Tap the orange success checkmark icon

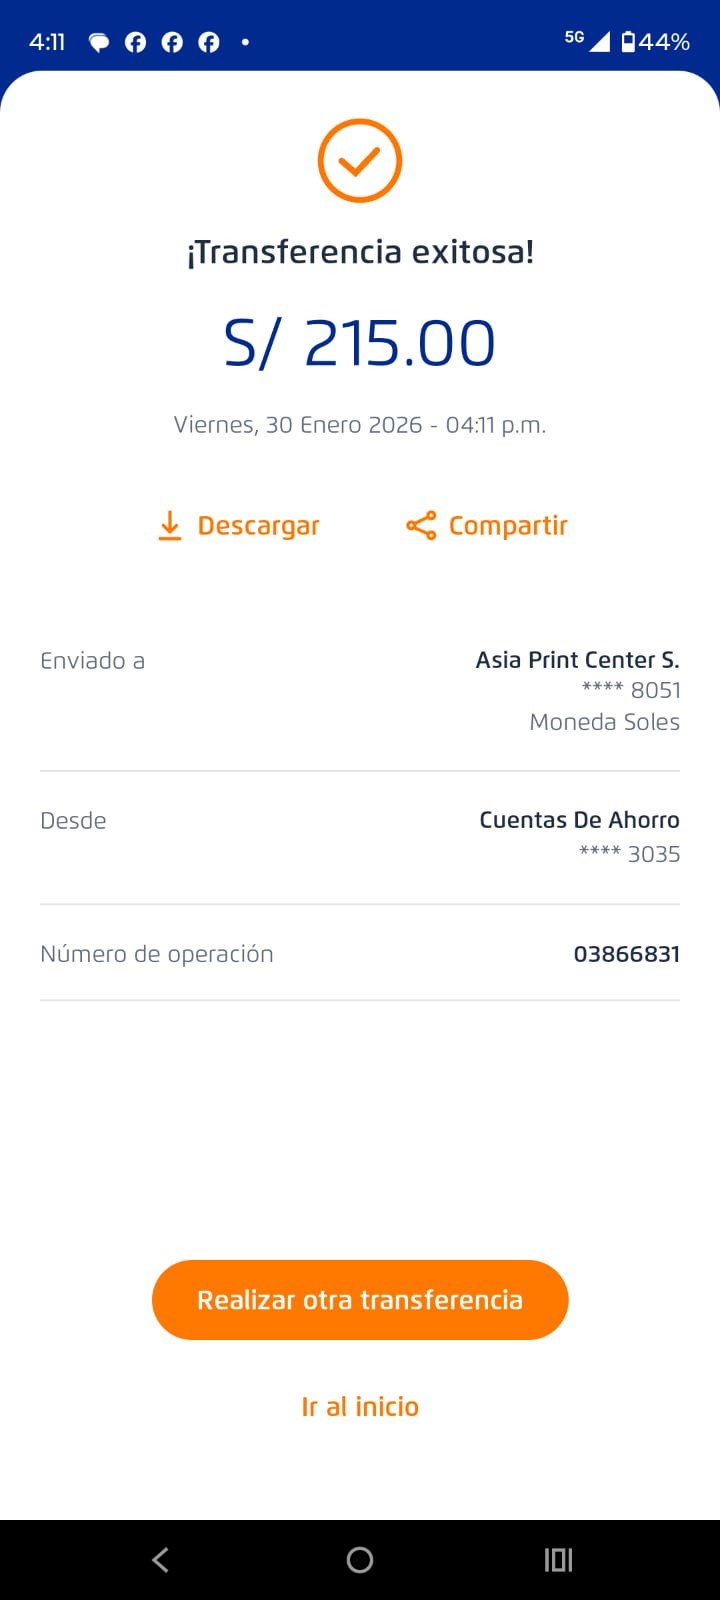360,161
